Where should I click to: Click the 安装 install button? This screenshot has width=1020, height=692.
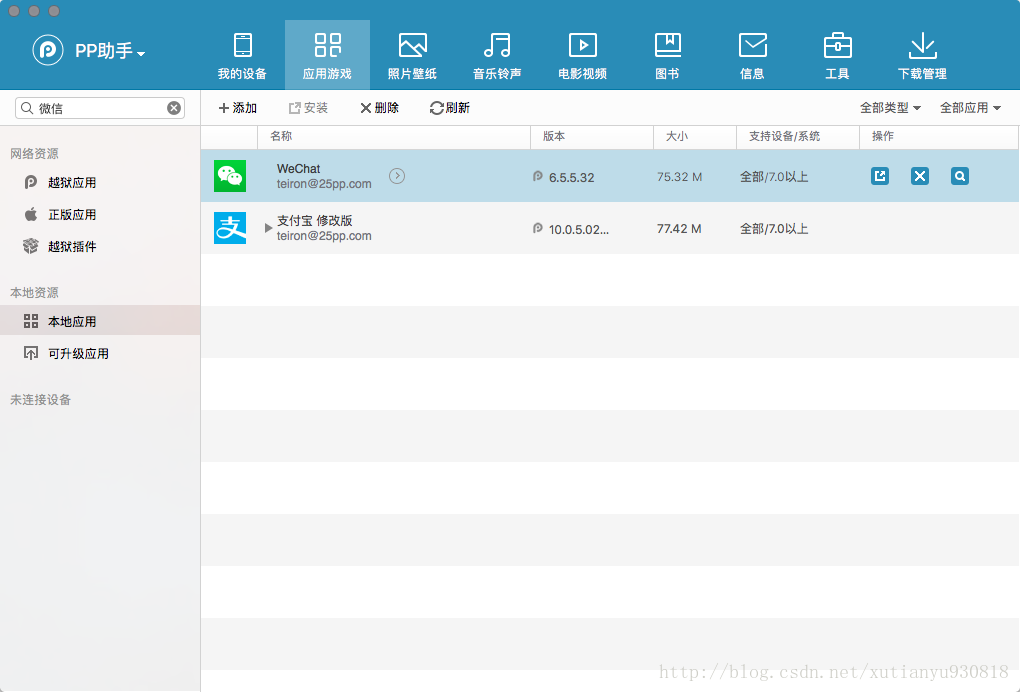[308, 108]
